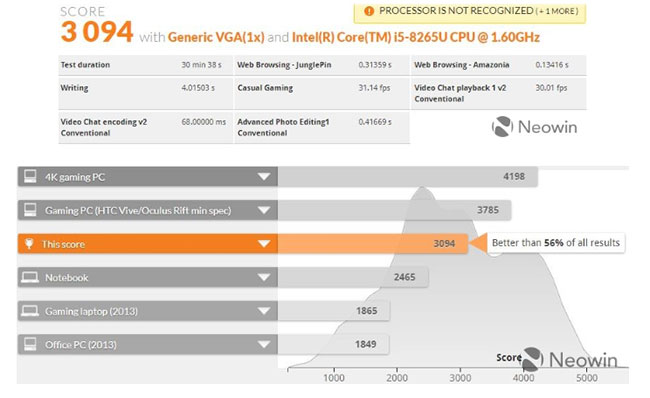The image size is (650, 398).
Task: Open the Generic VGA(1x) link
Action: pos(216,37)
